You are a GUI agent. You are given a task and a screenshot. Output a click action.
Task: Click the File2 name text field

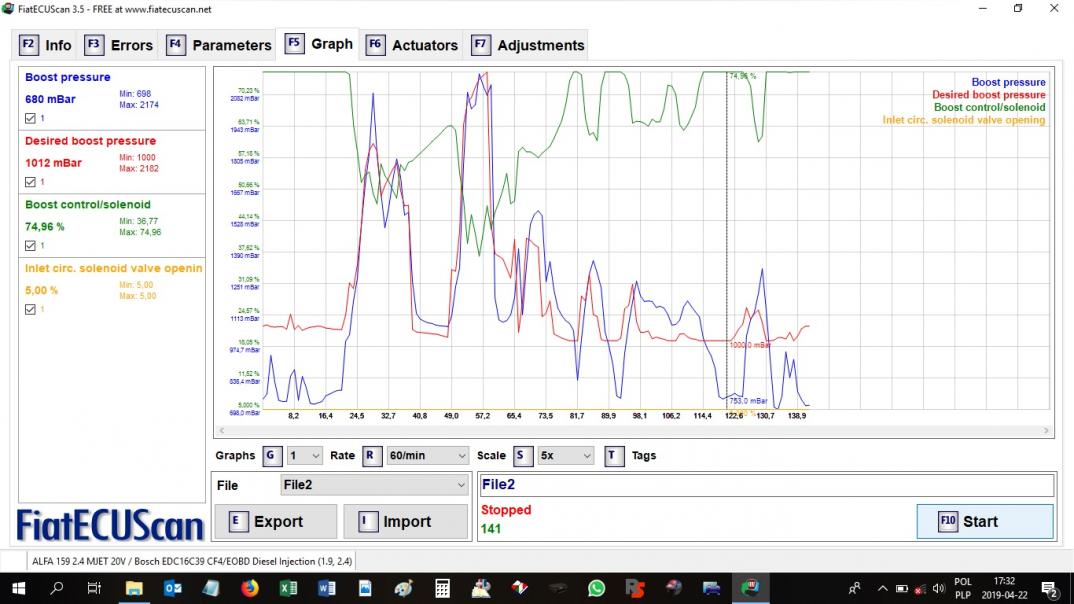coord(766,485)
